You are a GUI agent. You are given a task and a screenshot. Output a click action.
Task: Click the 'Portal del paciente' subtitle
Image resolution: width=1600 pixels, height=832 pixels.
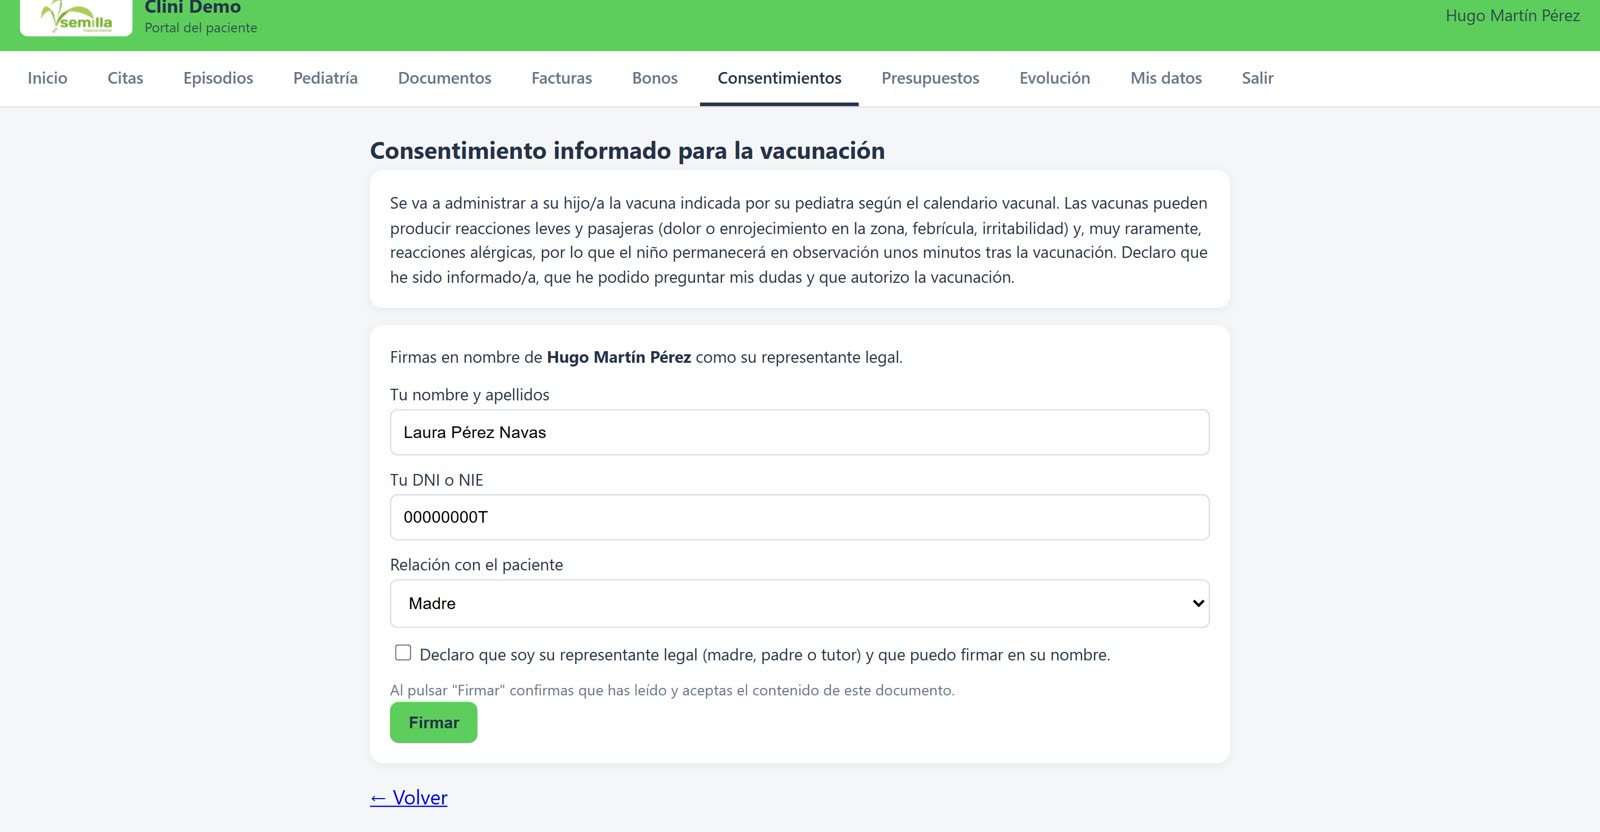pyautogui.click(x=200, y=28)
